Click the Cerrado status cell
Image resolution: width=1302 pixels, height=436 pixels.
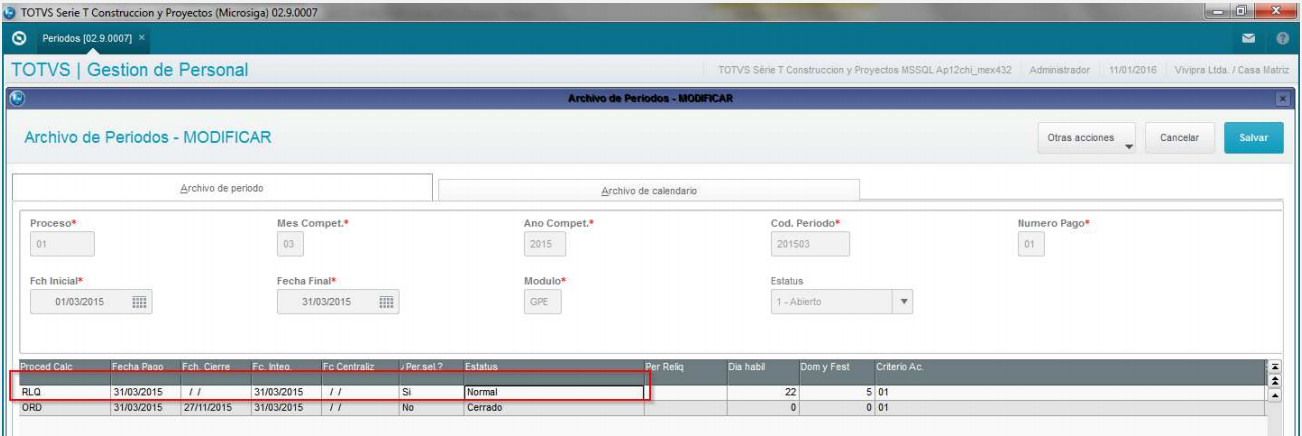coord(553,408)
